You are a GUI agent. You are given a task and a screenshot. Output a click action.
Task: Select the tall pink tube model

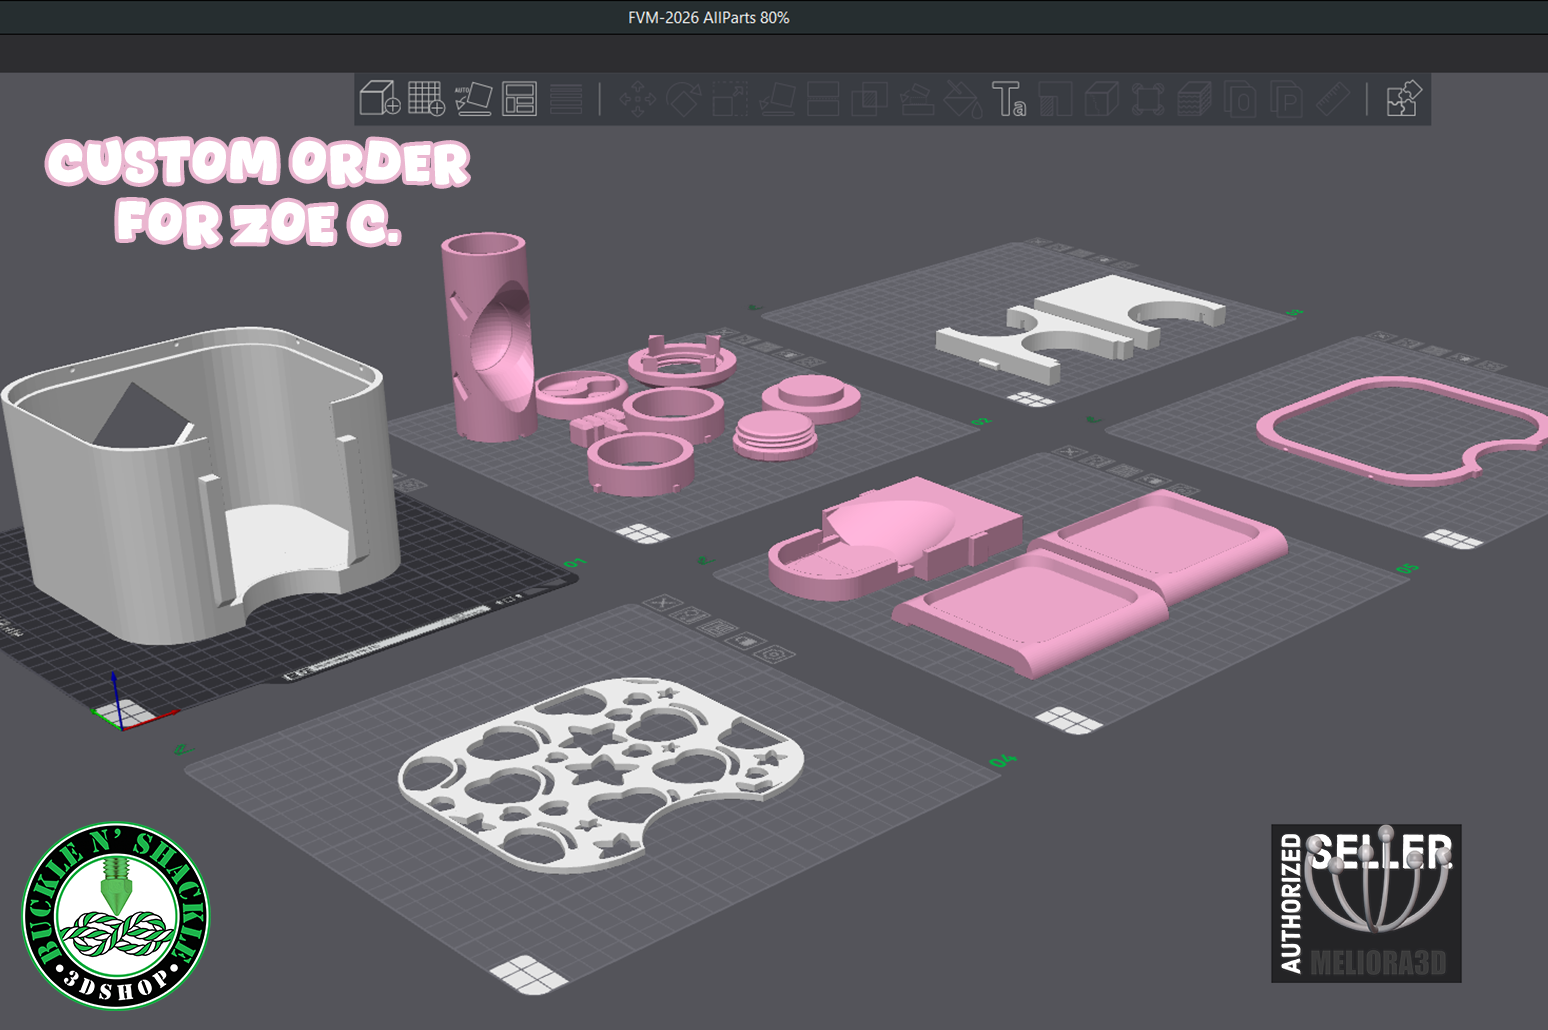click(488, 337)
